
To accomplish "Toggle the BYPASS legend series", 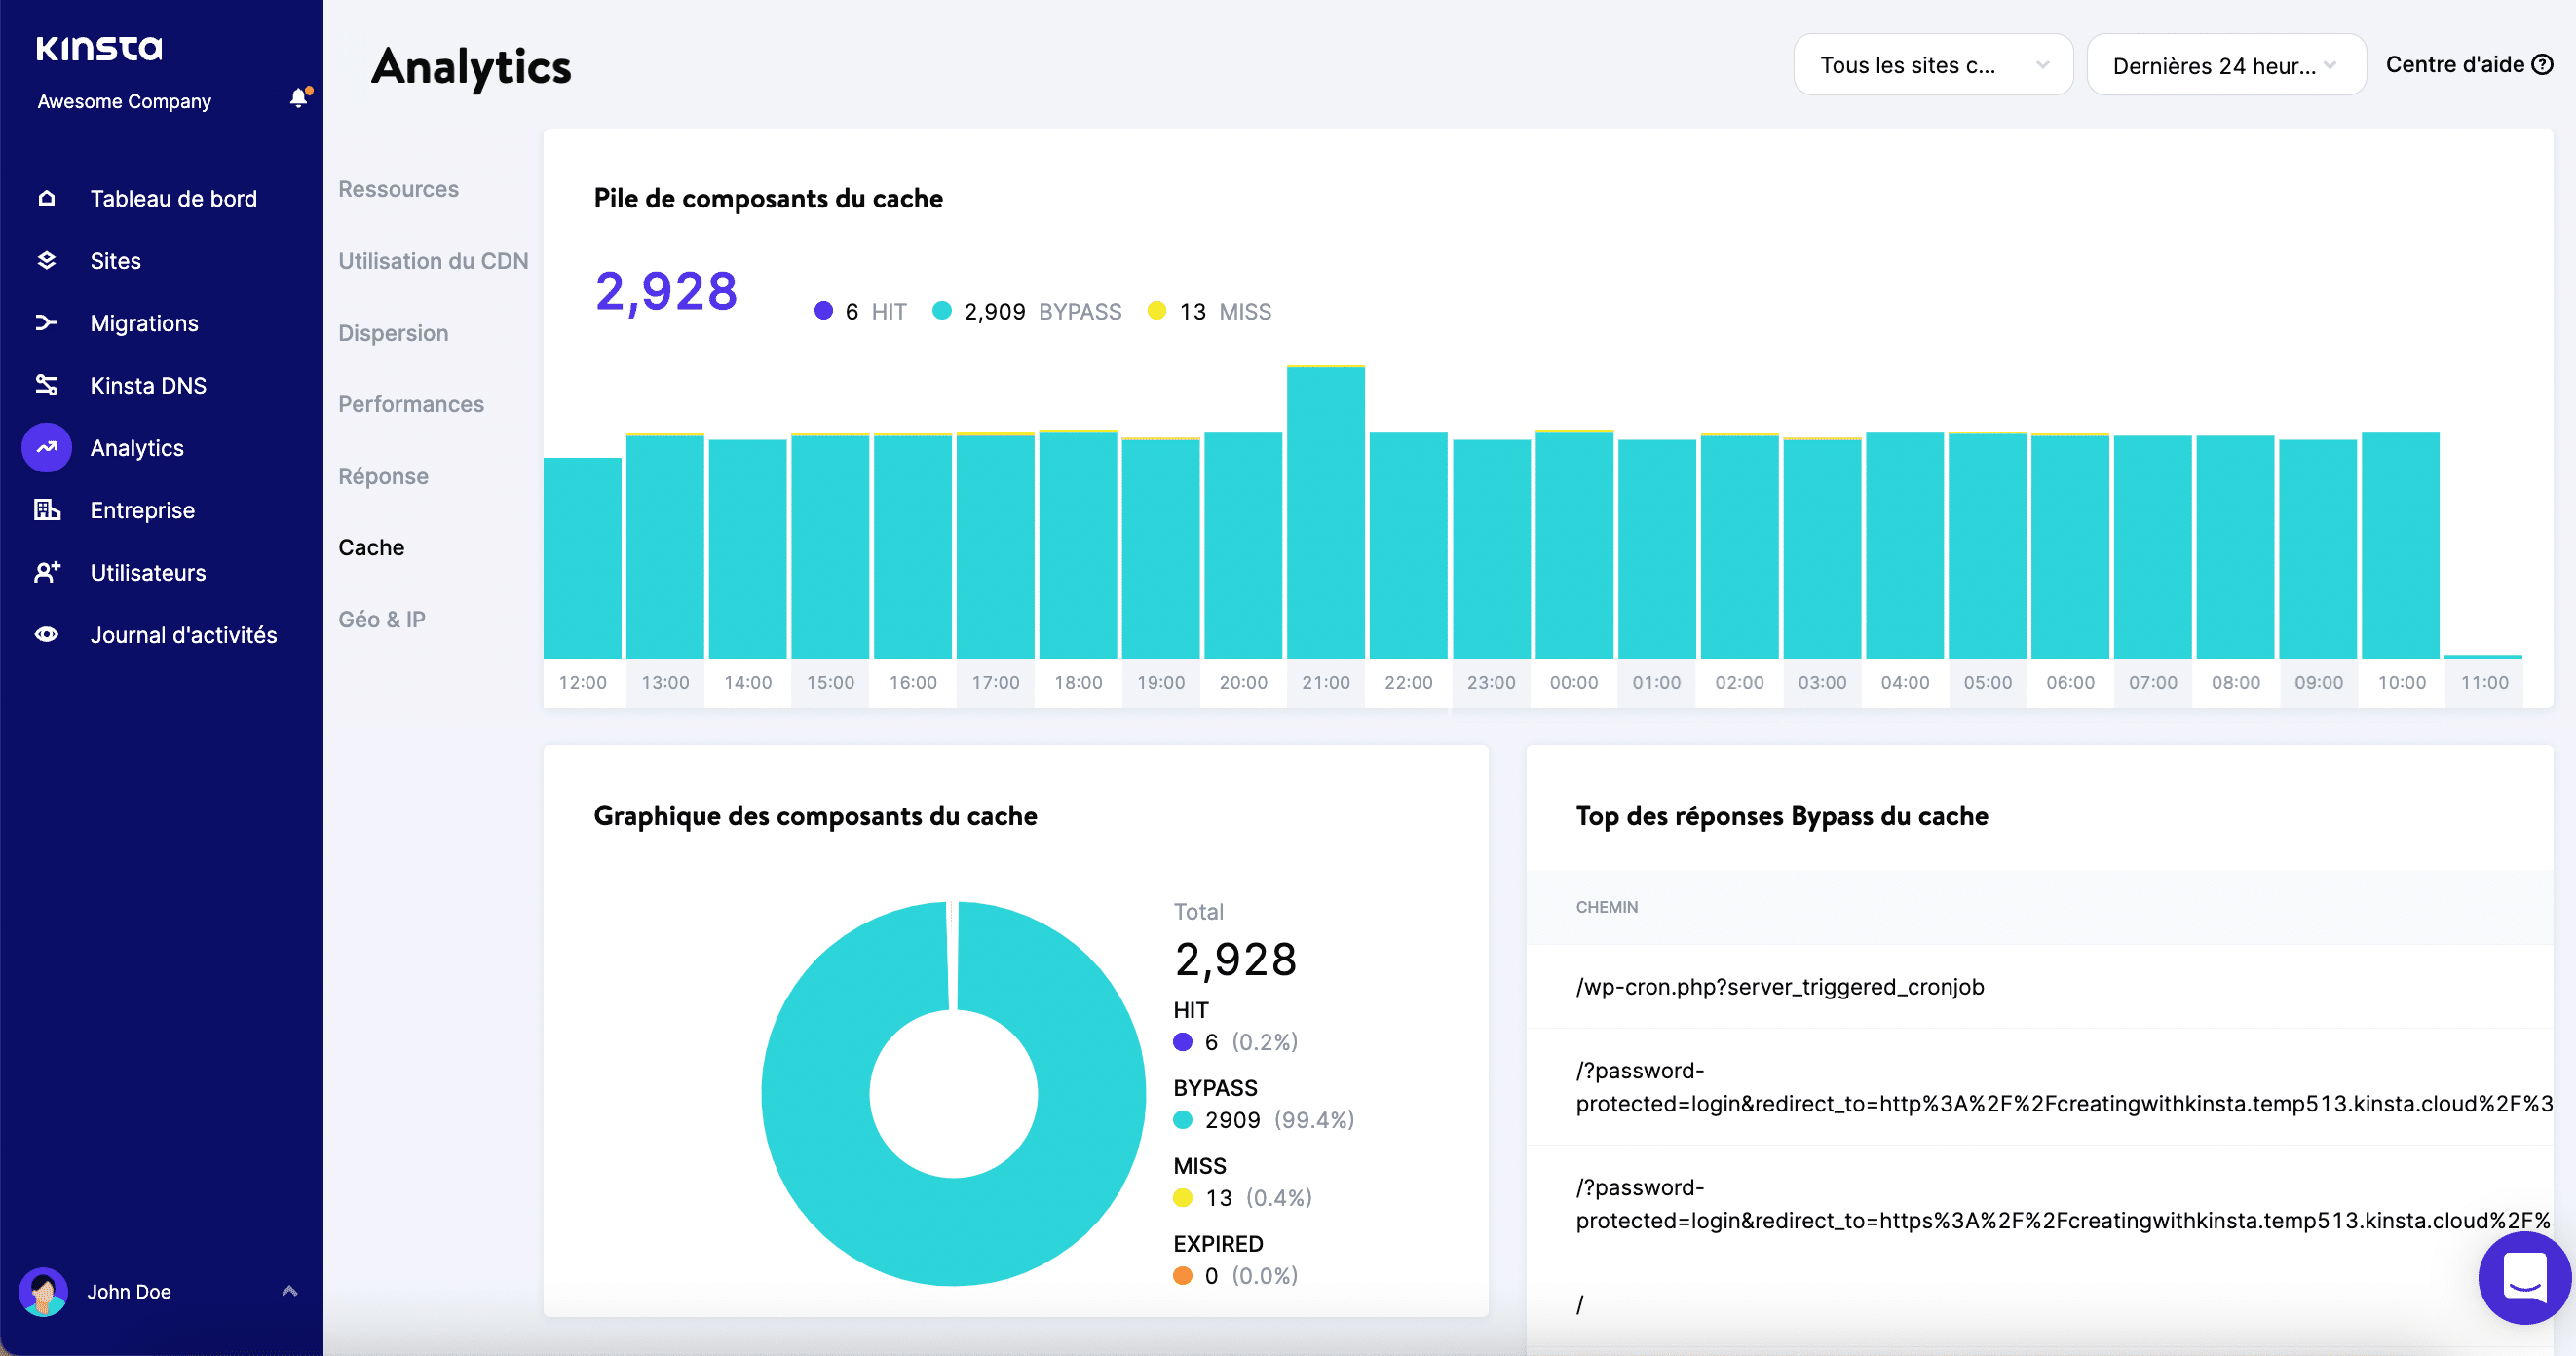I will (x=1028, y=312).
